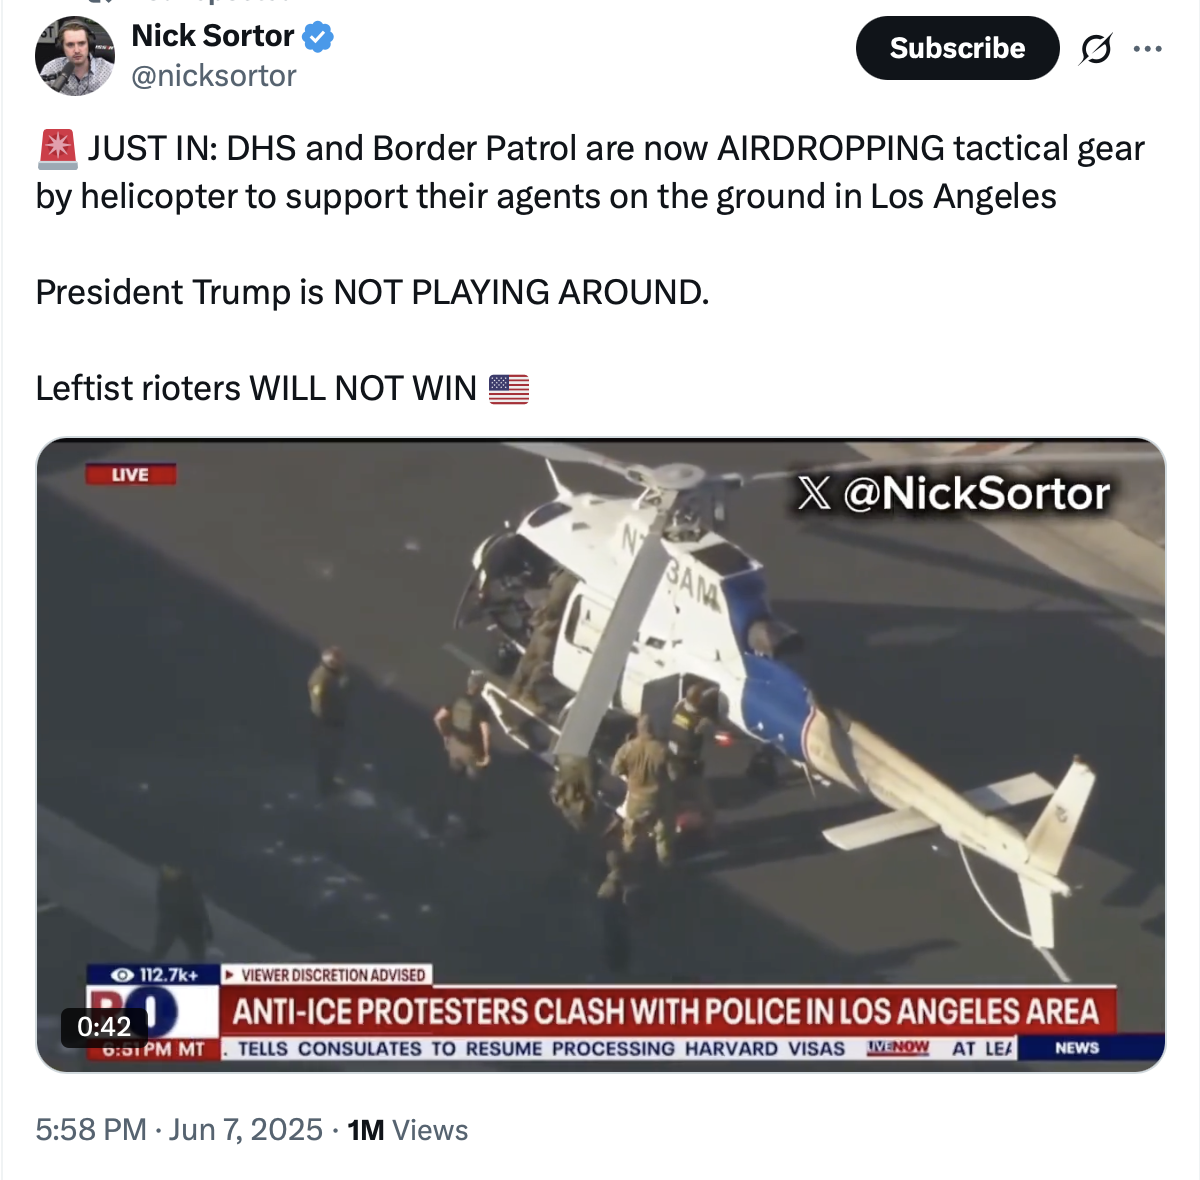Viewport: 1200px width, 1180px height.
Task: Click the 0:42 video duration badge
Action: [x=104, y=1026]
